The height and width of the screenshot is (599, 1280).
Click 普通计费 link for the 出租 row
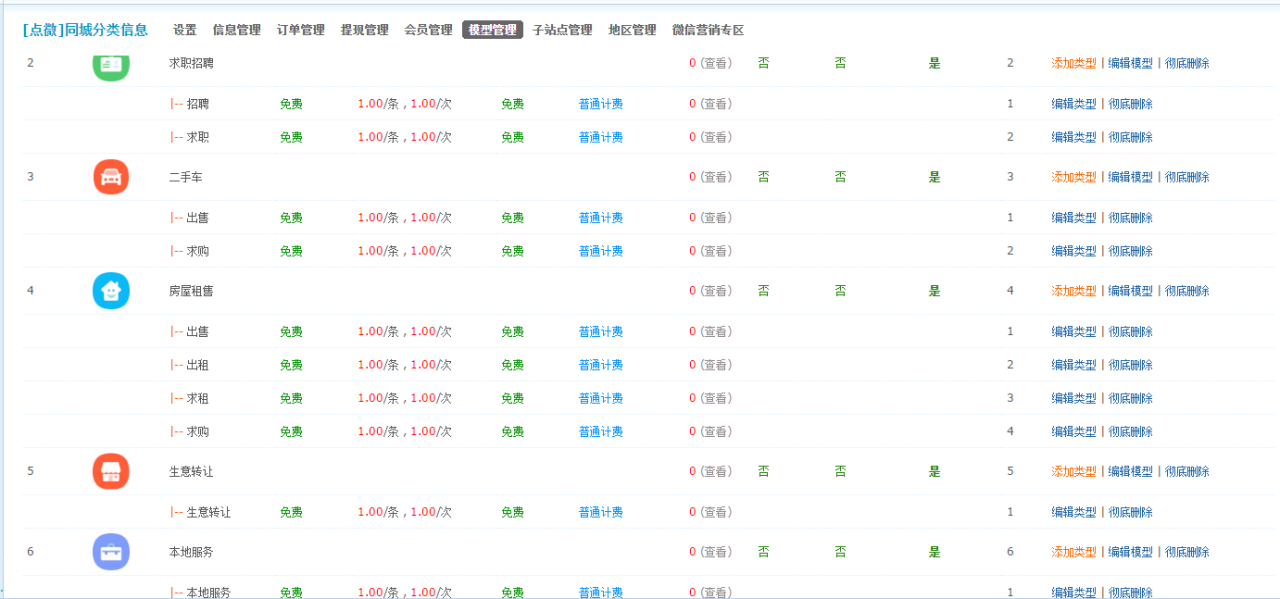point(600,364)
